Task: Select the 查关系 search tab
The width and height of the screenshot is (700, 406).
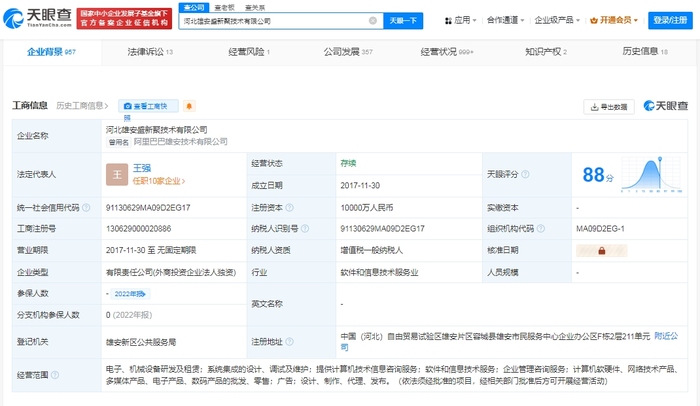Action: pos(255,8)
